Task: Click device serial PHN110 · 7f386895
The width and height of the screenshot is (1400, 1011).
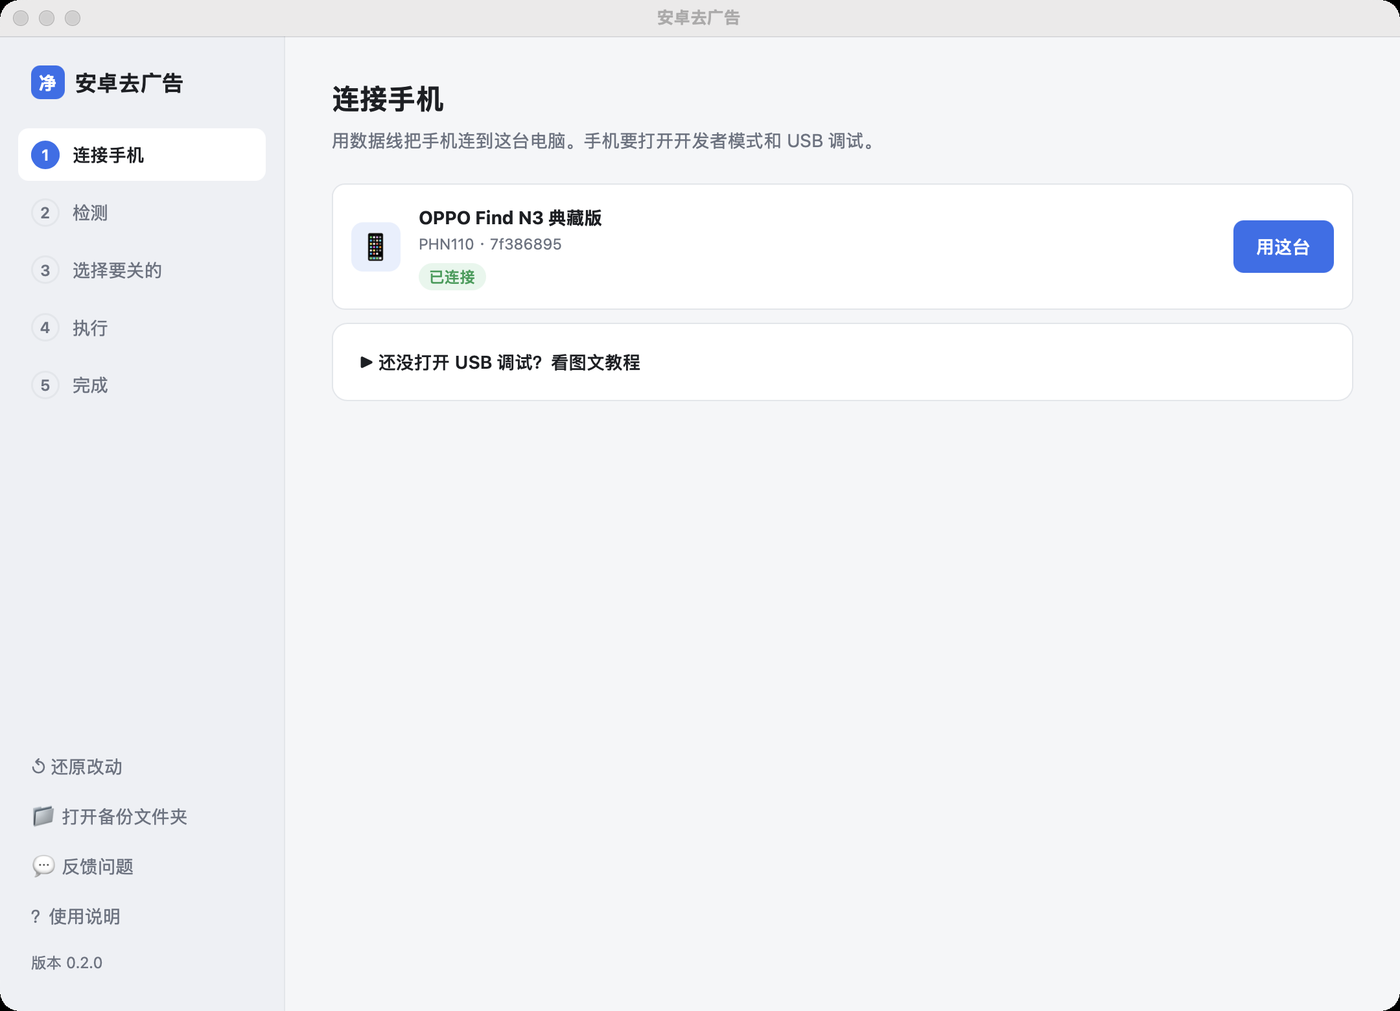Action: coord(490,244)
